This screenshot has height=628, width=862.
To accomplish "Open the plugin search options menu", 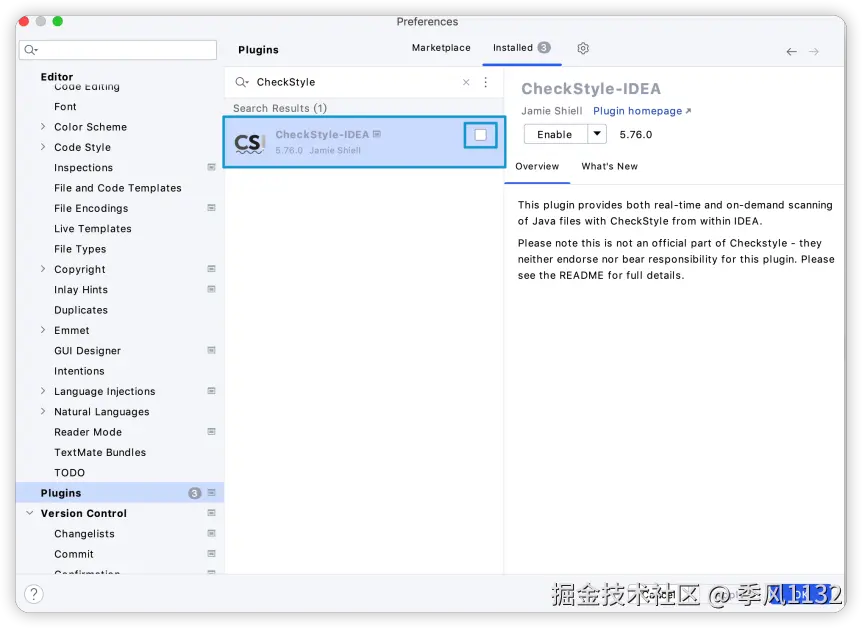I will pos(485,82).
